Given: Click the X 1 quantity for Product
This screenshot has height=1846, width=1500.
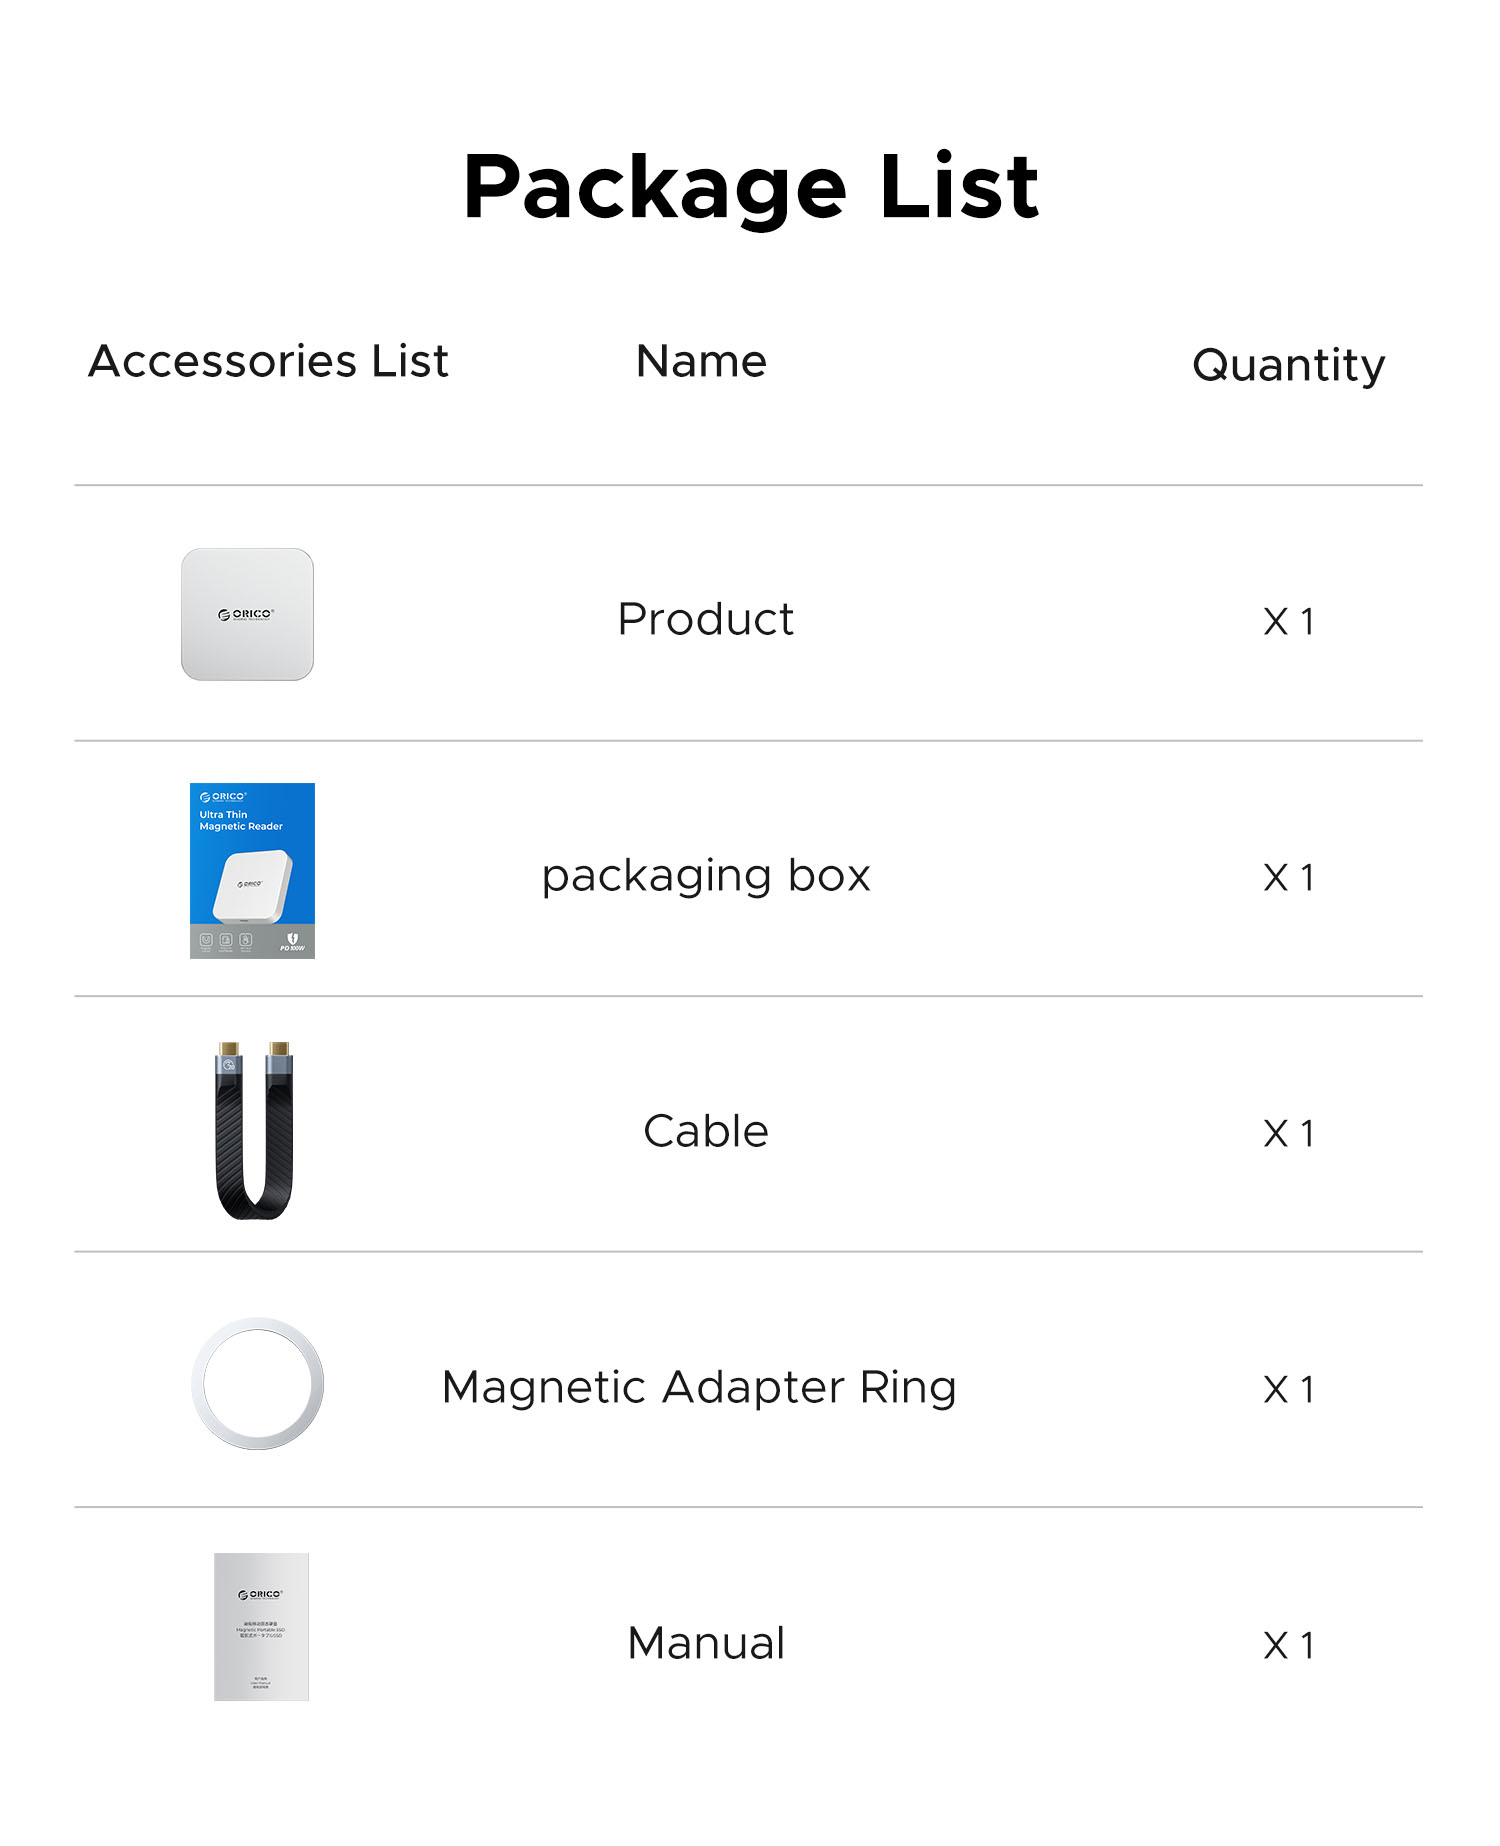Looking at the screenshot, I should (1288, 621).
